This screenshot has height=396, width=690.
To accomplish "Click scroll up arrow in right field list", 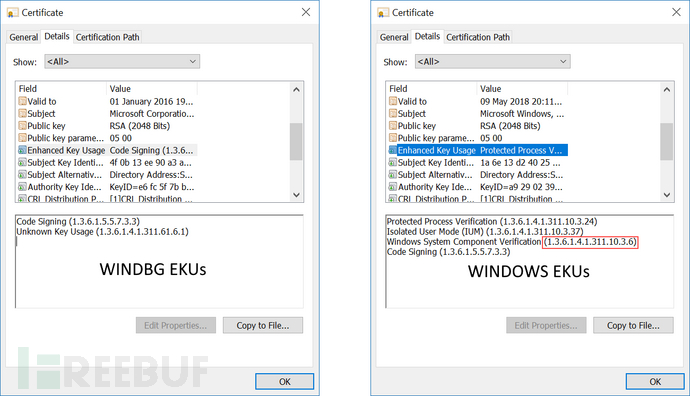I will pyautogui.click(x=667, y=90).
